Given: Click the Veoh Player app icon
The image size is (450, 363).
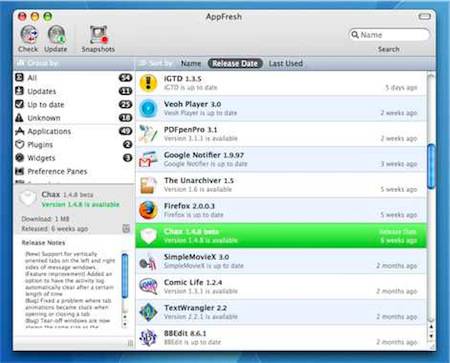Looking at the screenshot, I should coord(148,108).
